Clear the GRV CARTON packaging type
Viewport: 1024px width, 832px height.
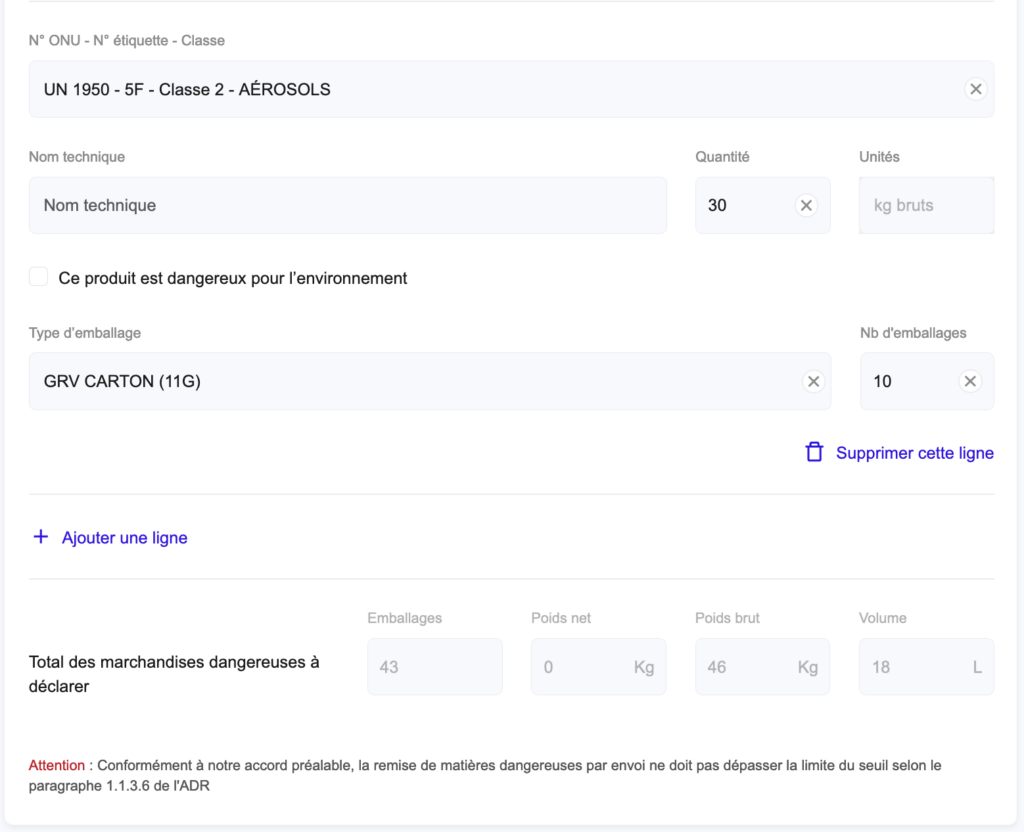pos(813,381)
